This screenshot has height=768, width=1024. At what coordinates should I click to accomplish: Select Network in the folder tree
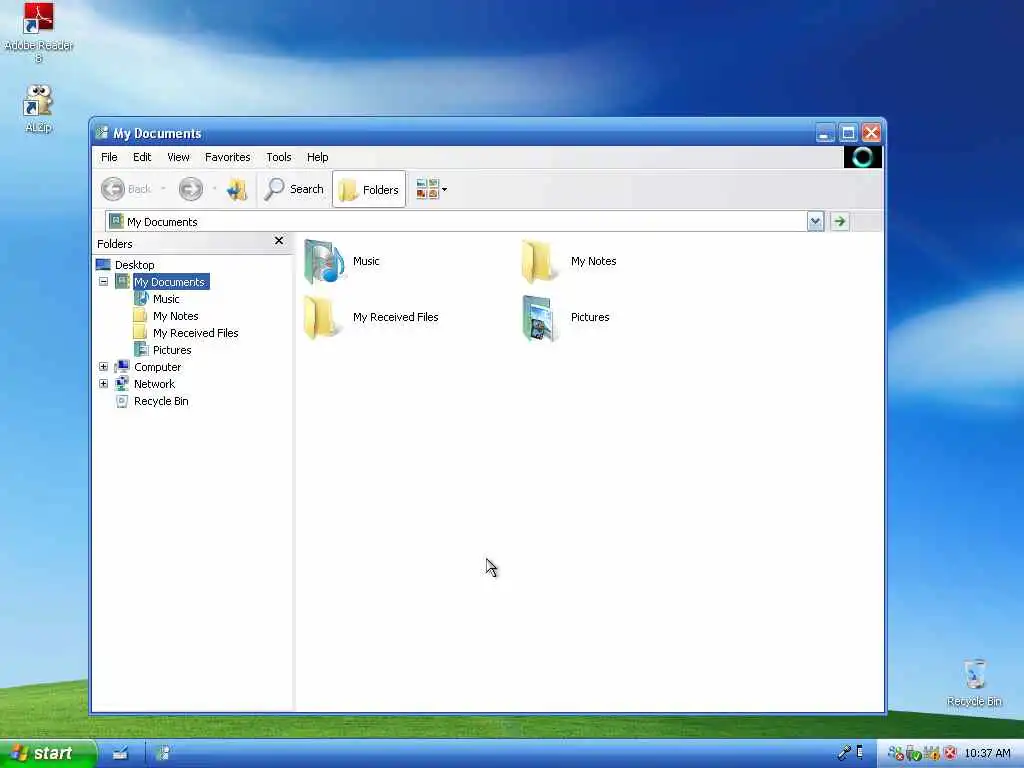tap(154, 384)
